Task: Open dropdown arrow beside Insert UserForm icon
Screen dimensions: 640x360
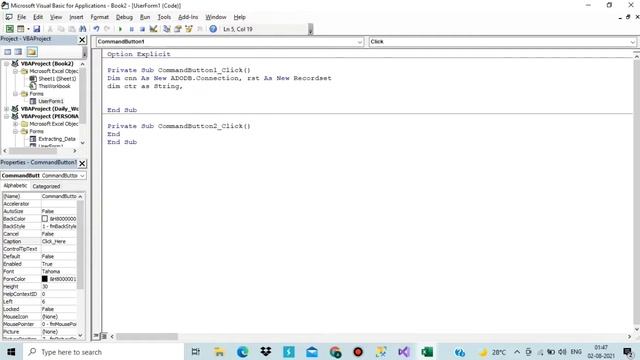Action: point(28,29)
